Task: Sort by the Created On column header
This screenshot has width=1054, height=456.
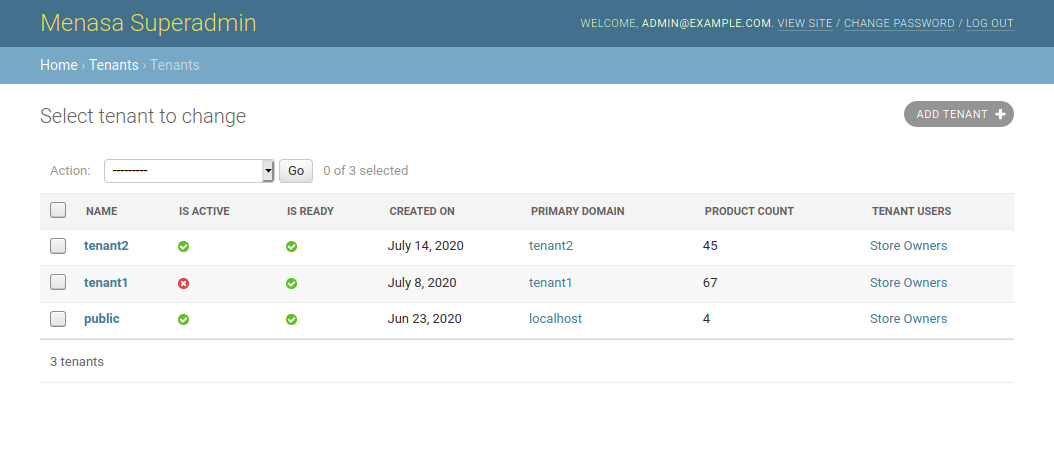Action: tap(422, 211)
